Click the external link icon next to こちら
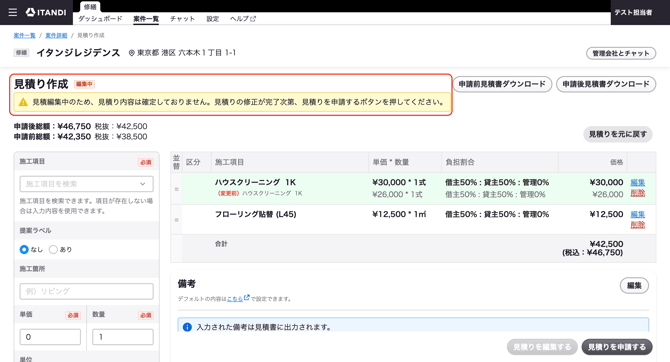Image resolution: width=670 pixels, height=362 pixels. click(x=247, y=297)
